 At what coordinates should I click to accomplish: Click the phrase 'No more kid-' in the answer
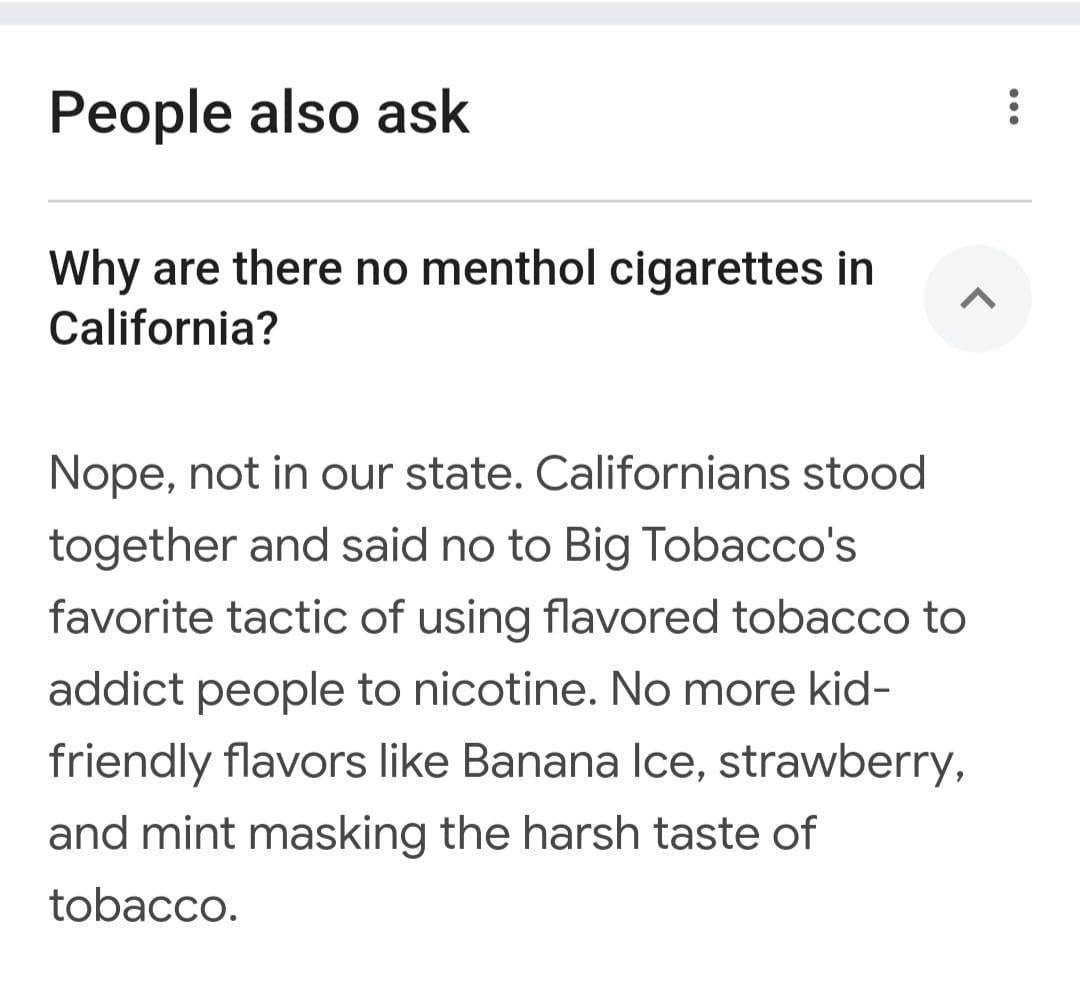750,688
